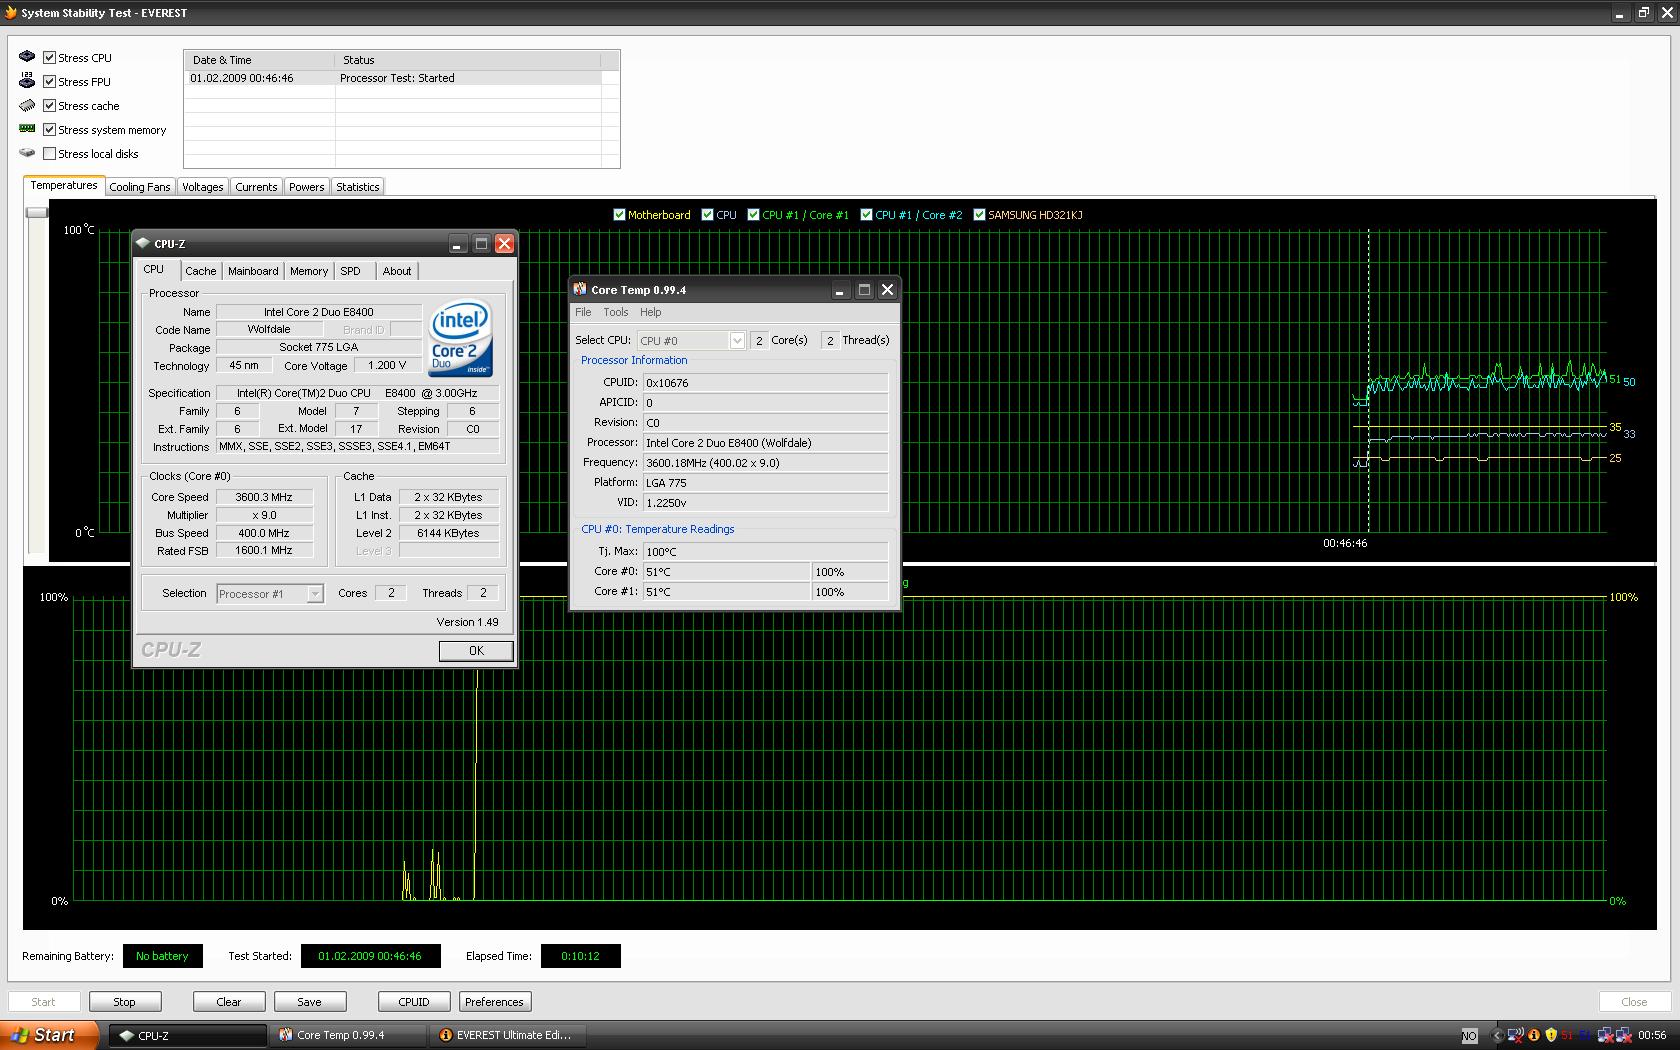This screenshot has width=1680, height=1050.
Task: Switch to the Voltages tab
Action: tap(203, 187)
